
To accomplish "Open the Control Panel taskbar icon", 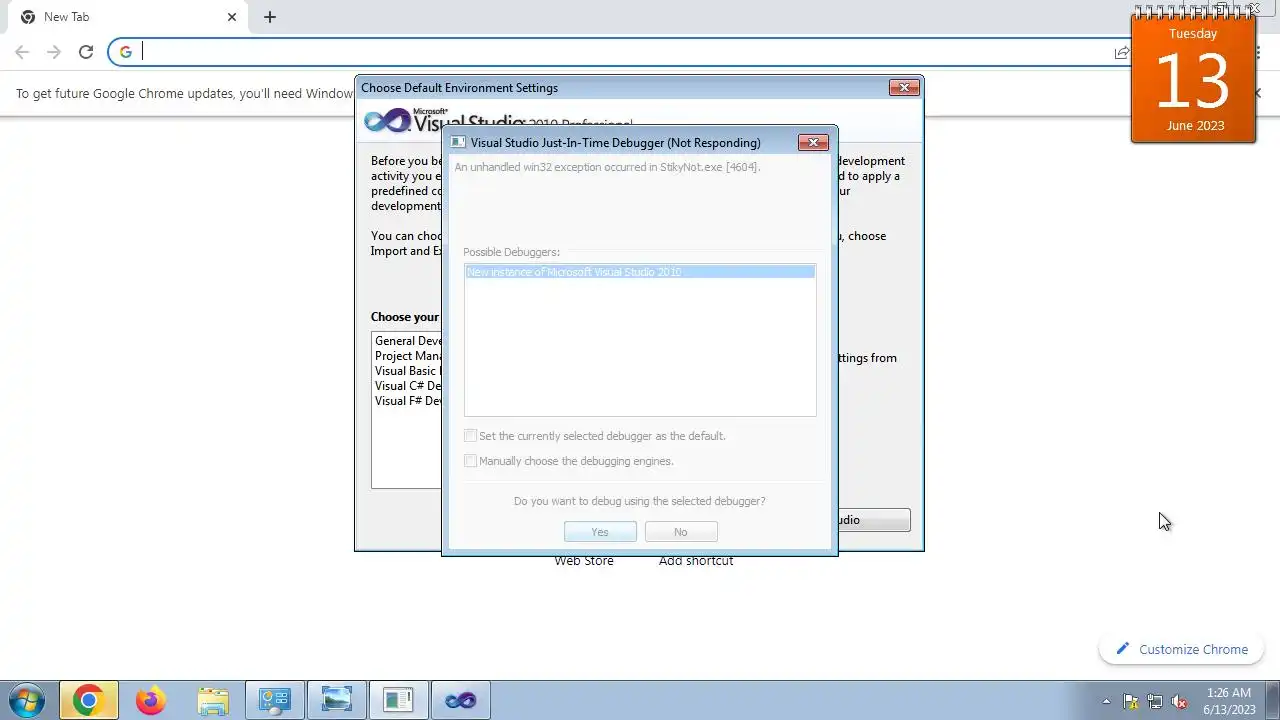I will (274, 700).
